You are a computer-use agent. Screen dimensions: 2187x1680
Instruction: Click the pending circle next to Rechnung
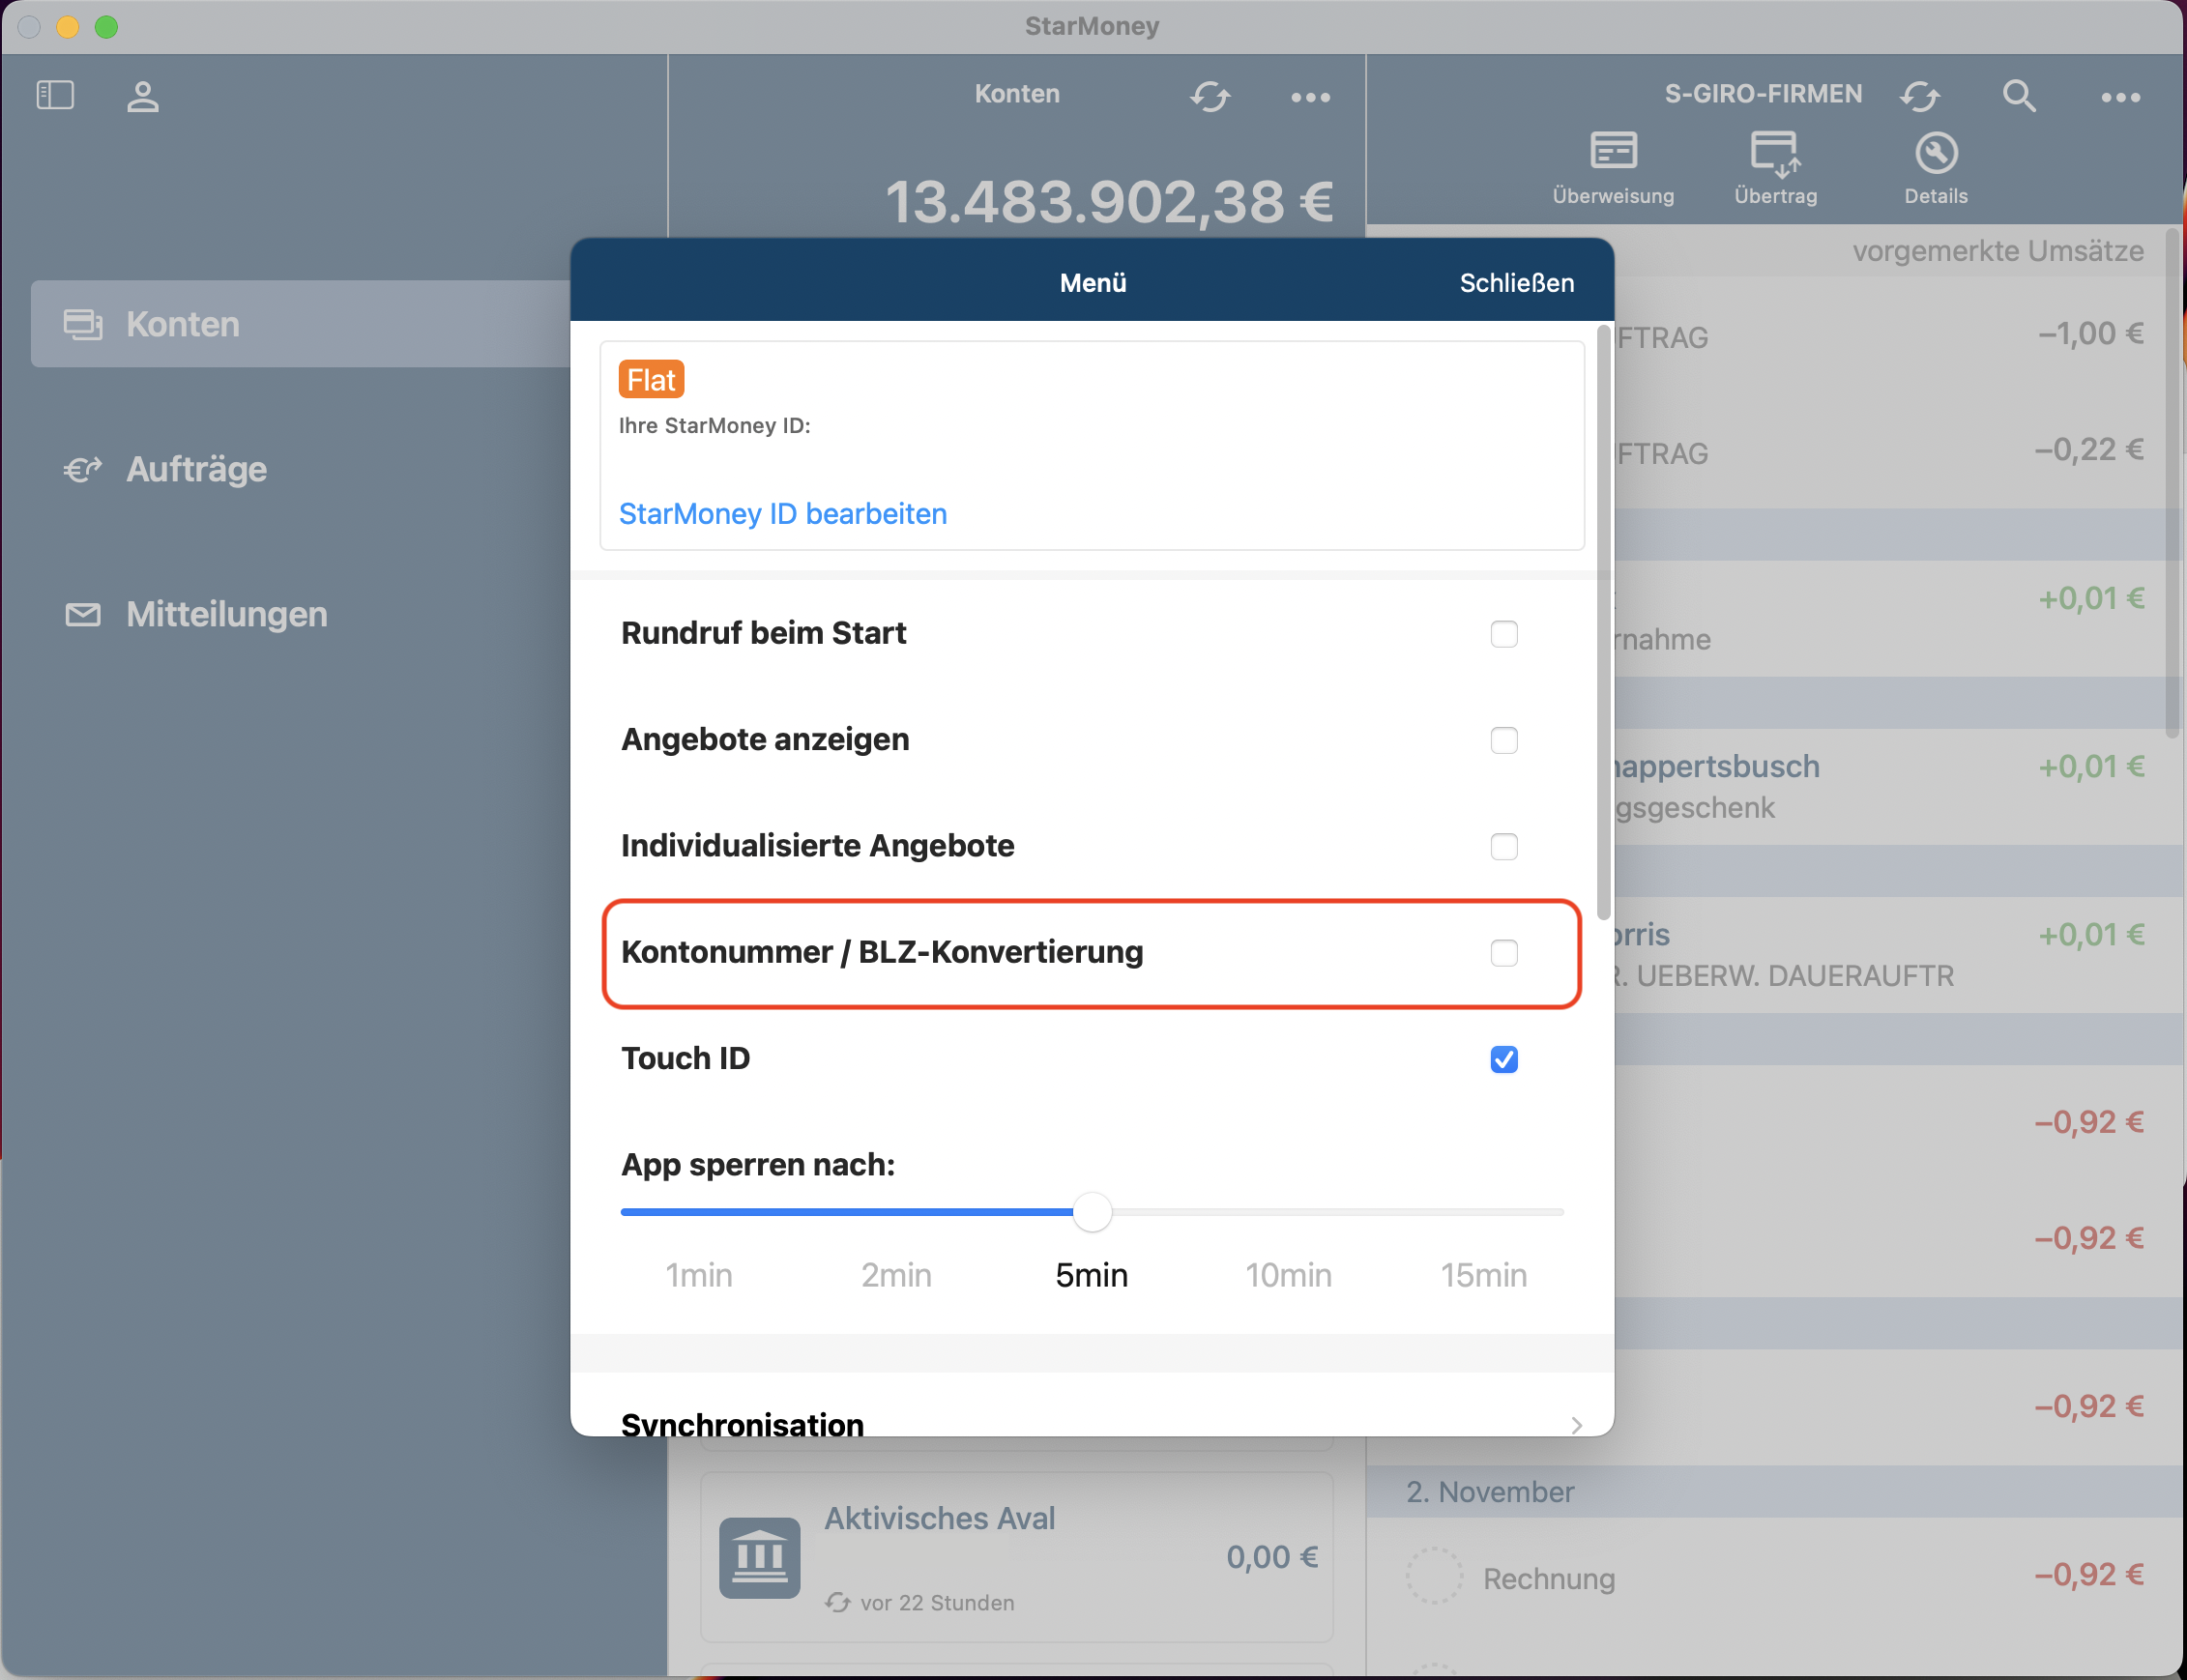pyautogui.click(x=1434, y=1575)
